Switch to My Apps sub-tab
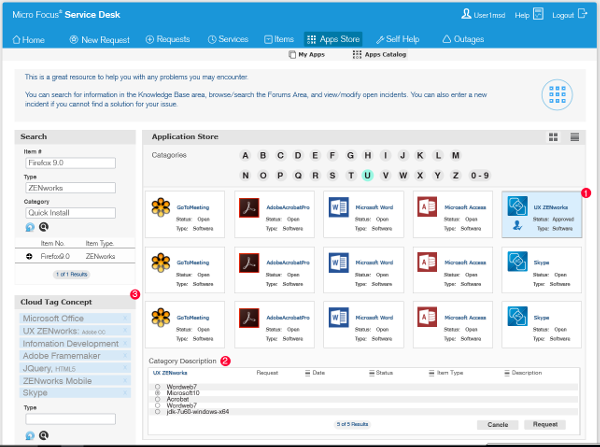Screen dimensions: 600x447 307,55
